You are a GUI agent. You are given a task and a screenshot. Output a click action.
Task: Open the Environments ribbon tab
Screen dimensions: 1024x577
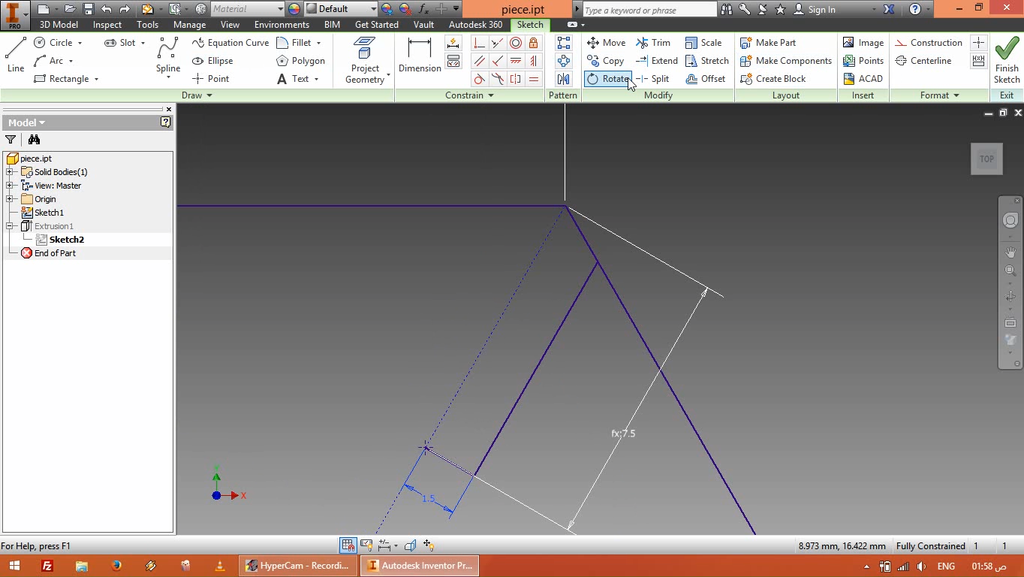pos(281,24)
